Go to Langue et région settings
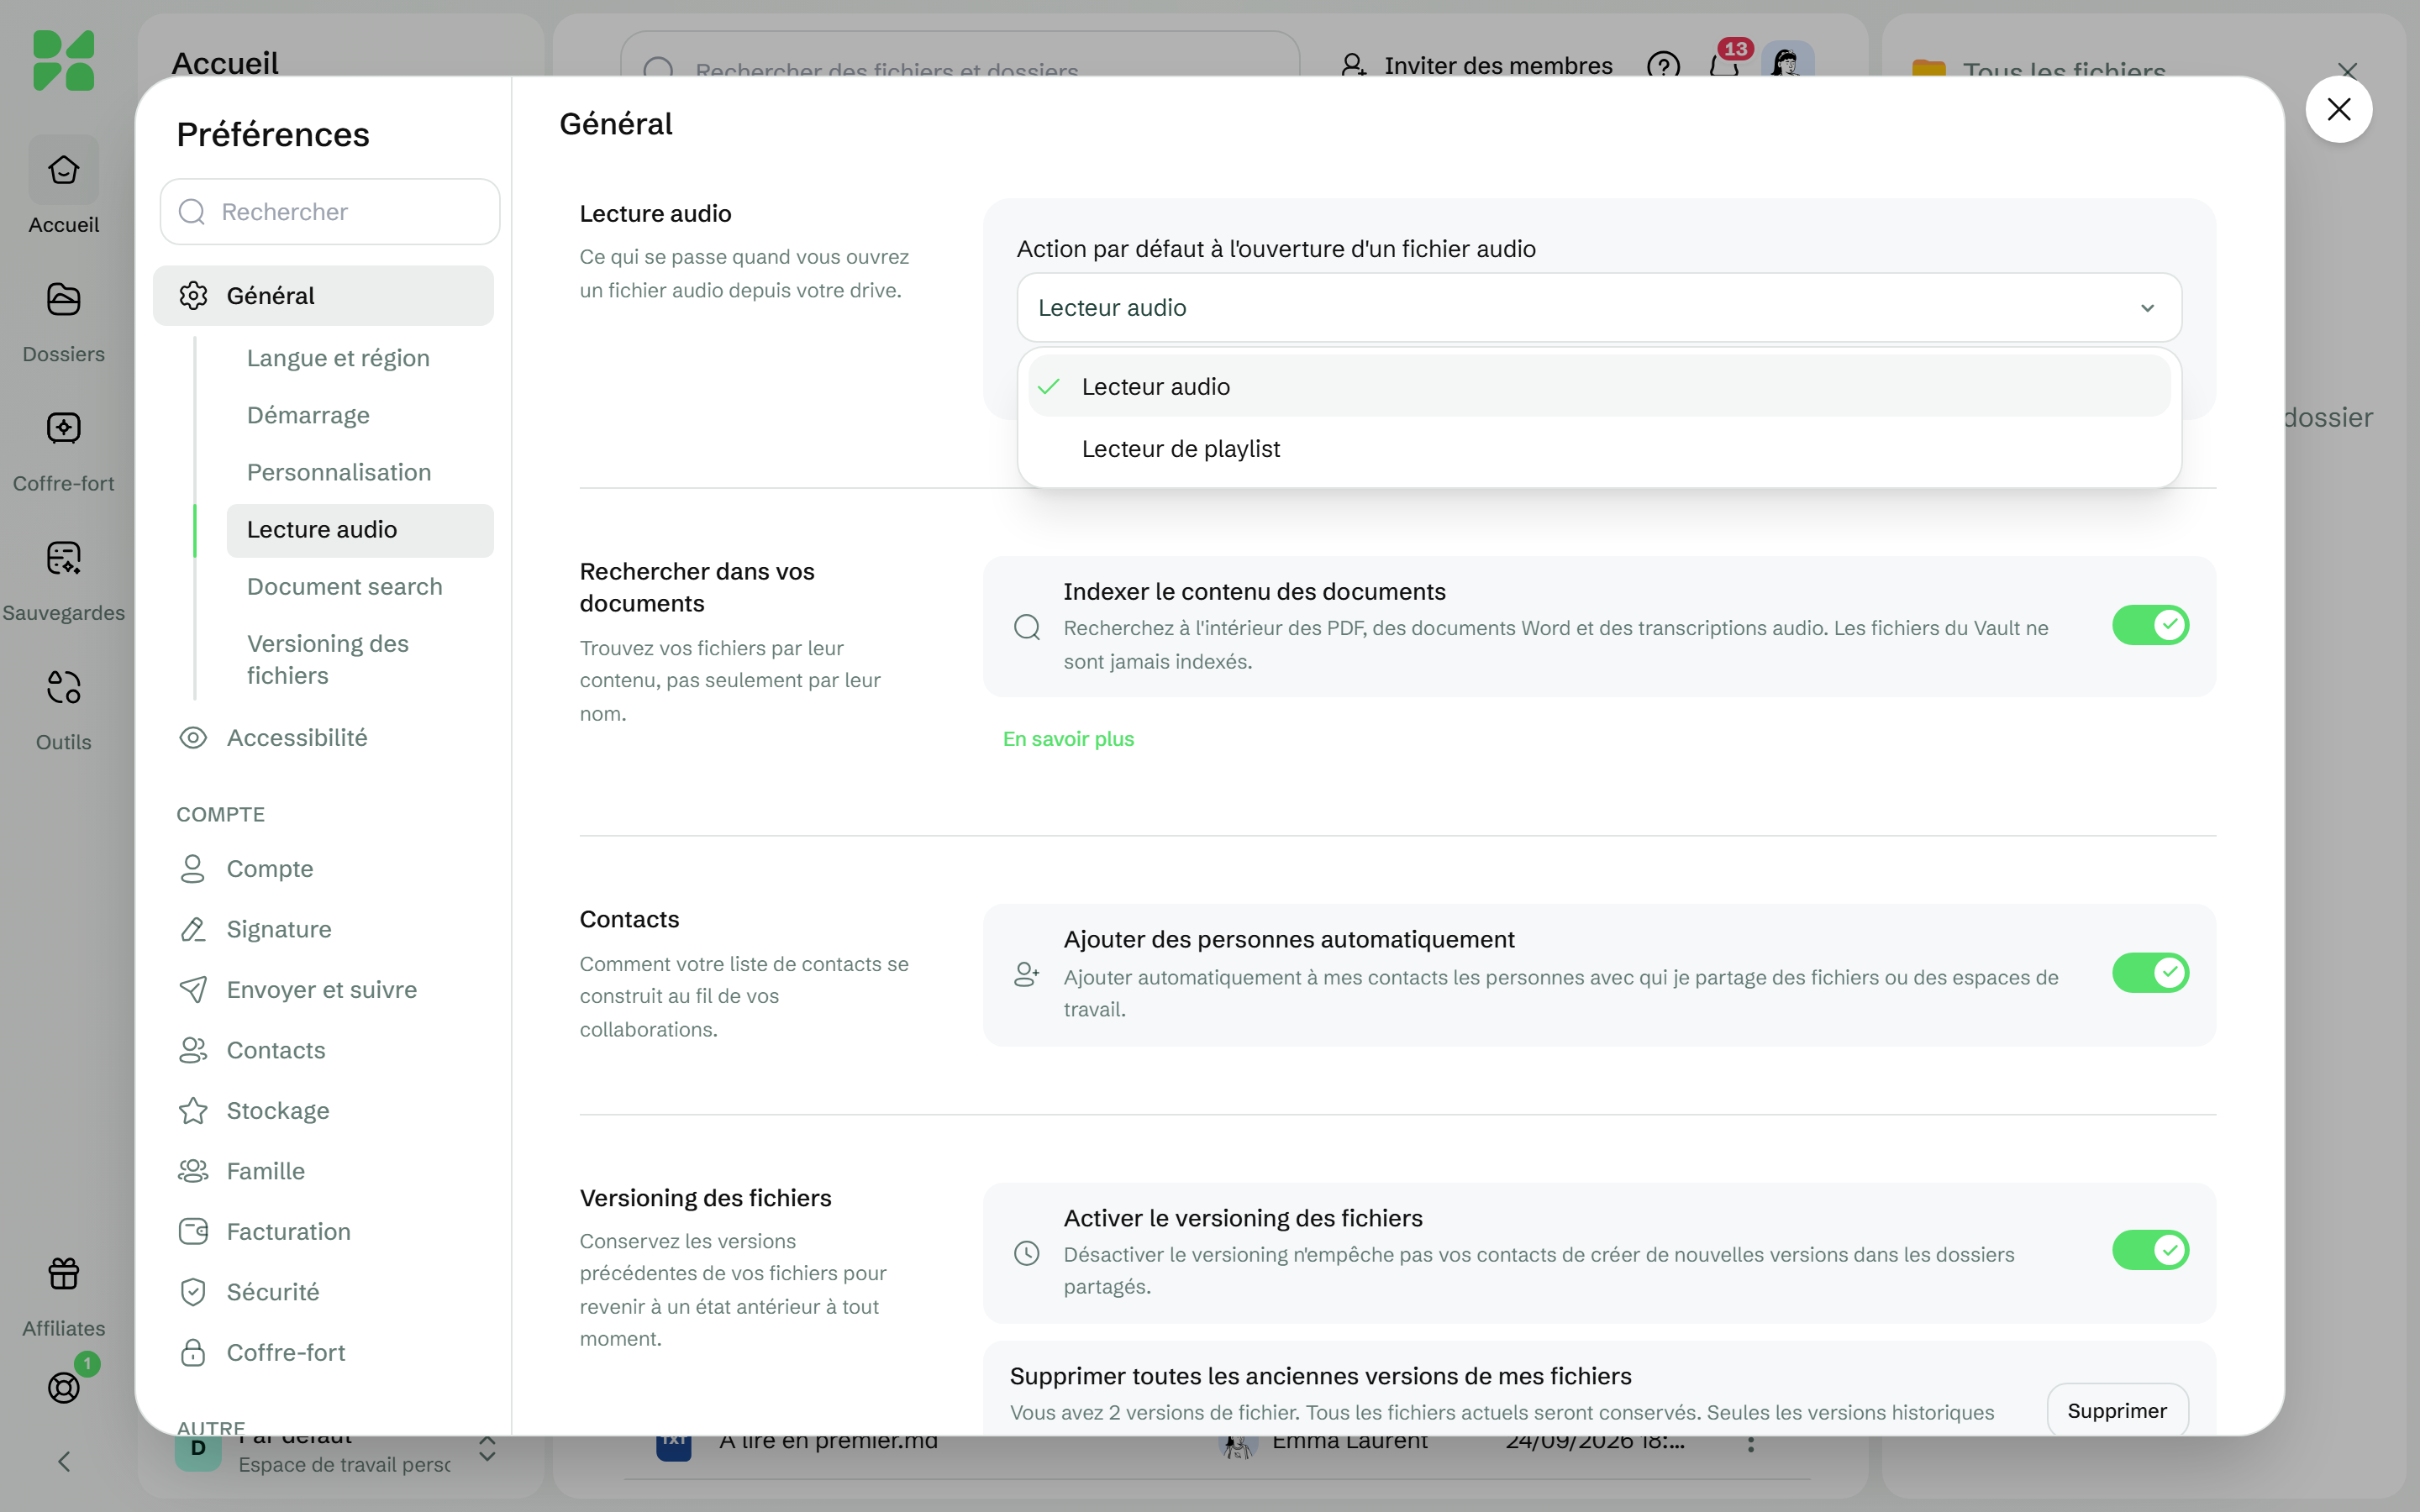 [x=338, y=358]
